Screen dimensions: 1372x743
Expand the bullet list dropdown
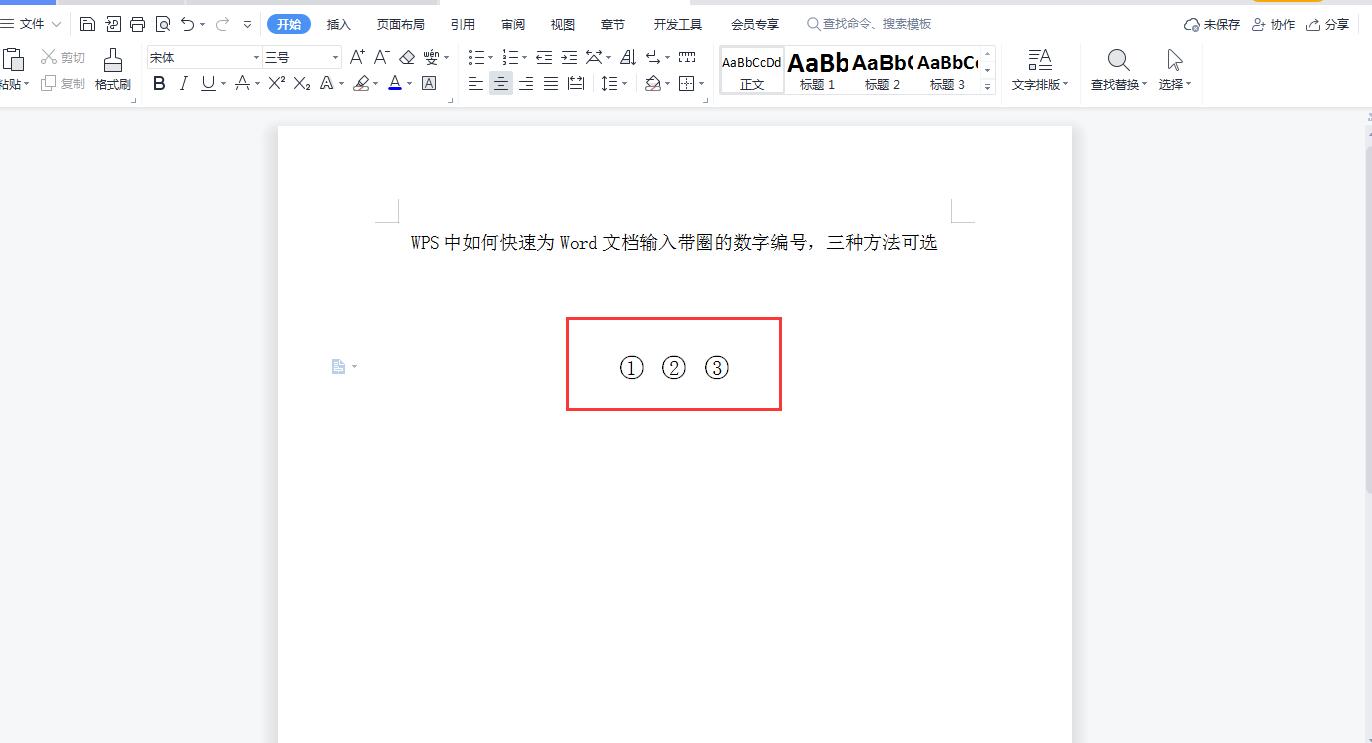tap(491, 58)
